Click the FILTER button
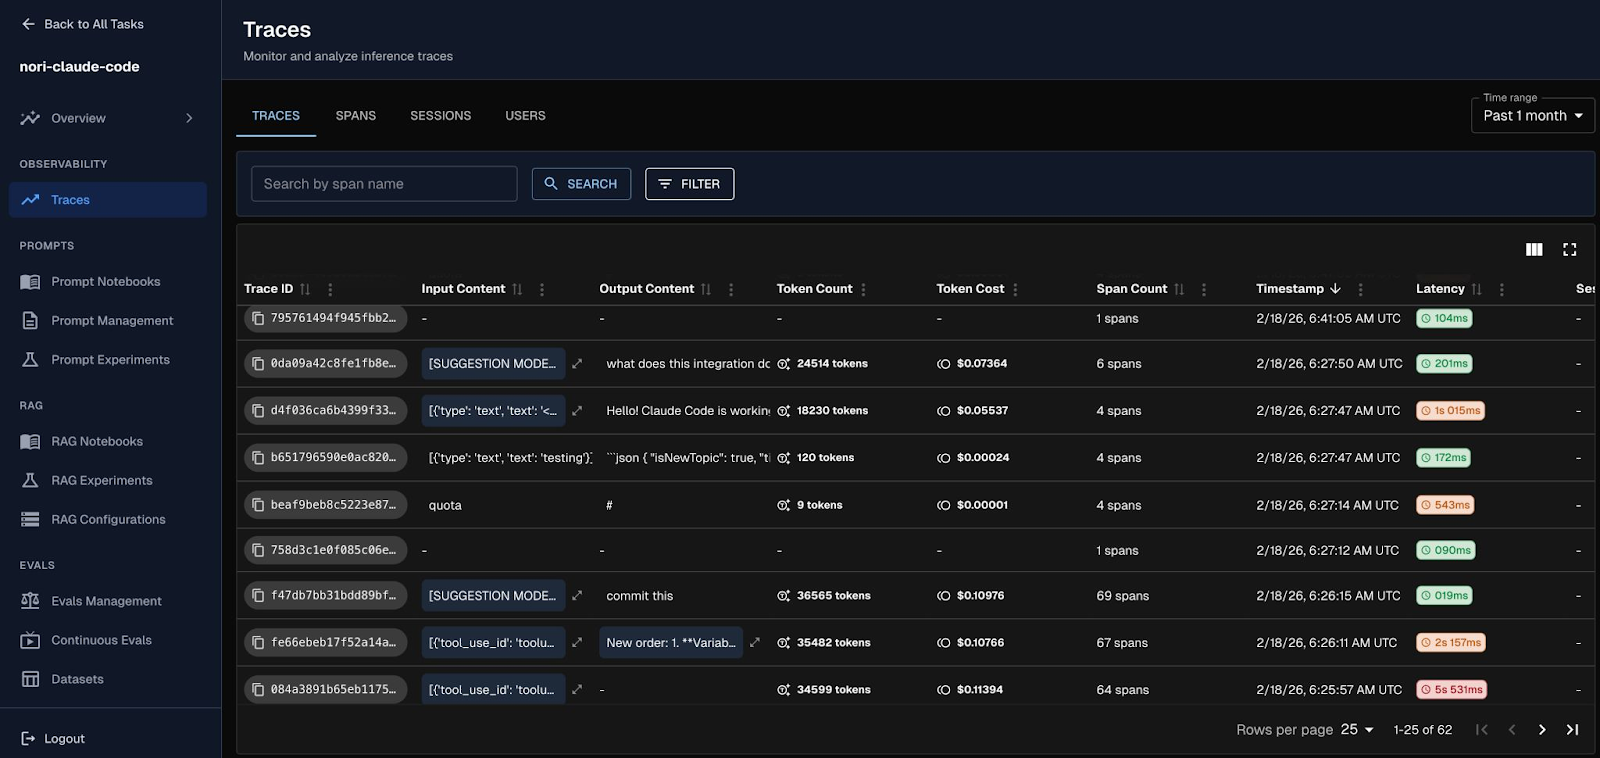 (x=689, y=184)
